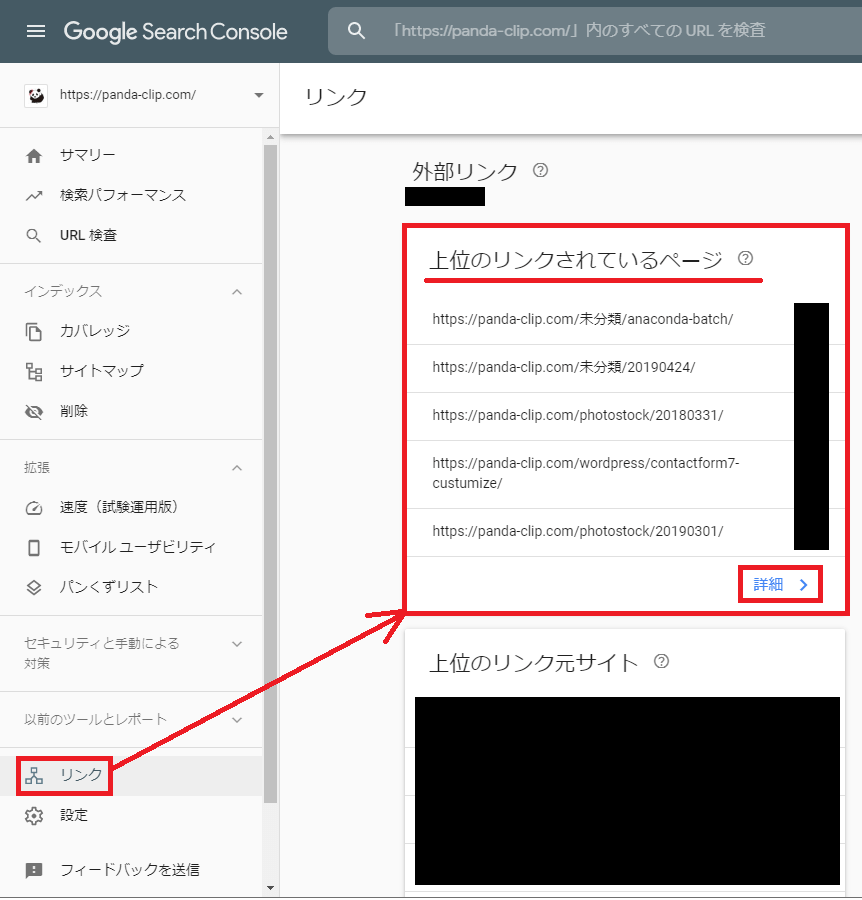The width and height of the screenshot is (862, 900).
Task: Click the パンくずリスト layers icon
Action: pos(34,588)
